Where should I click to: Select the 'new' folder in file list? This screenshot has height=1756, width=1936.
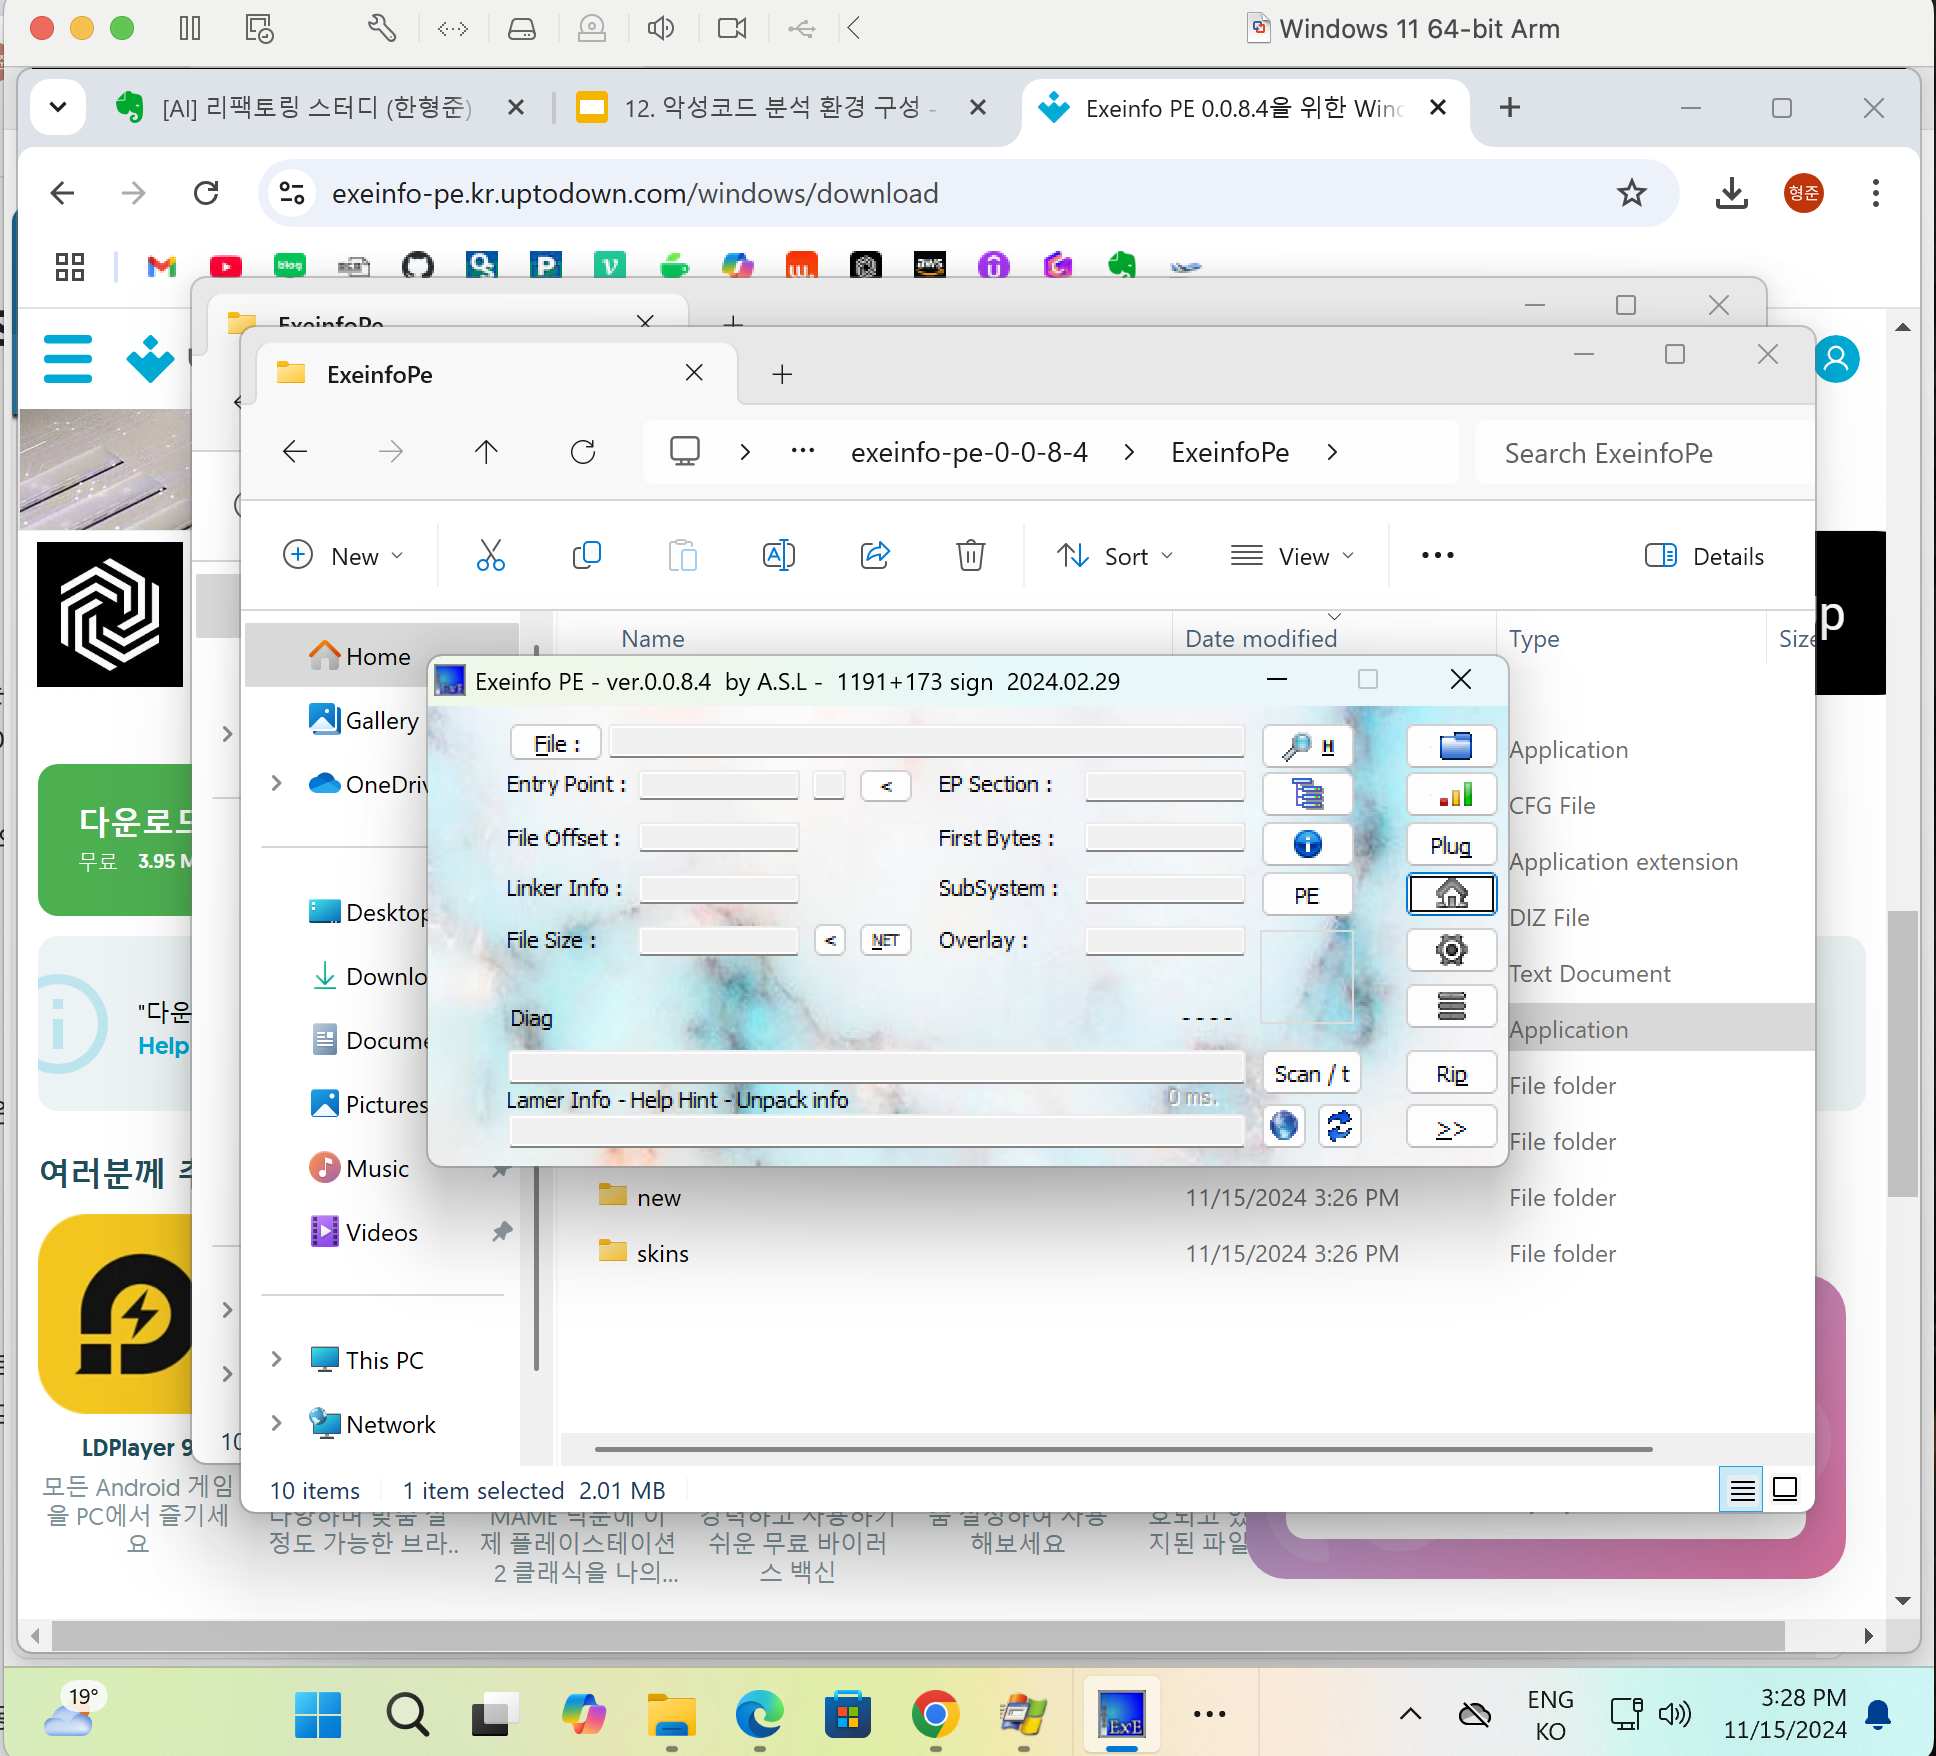659,1197
